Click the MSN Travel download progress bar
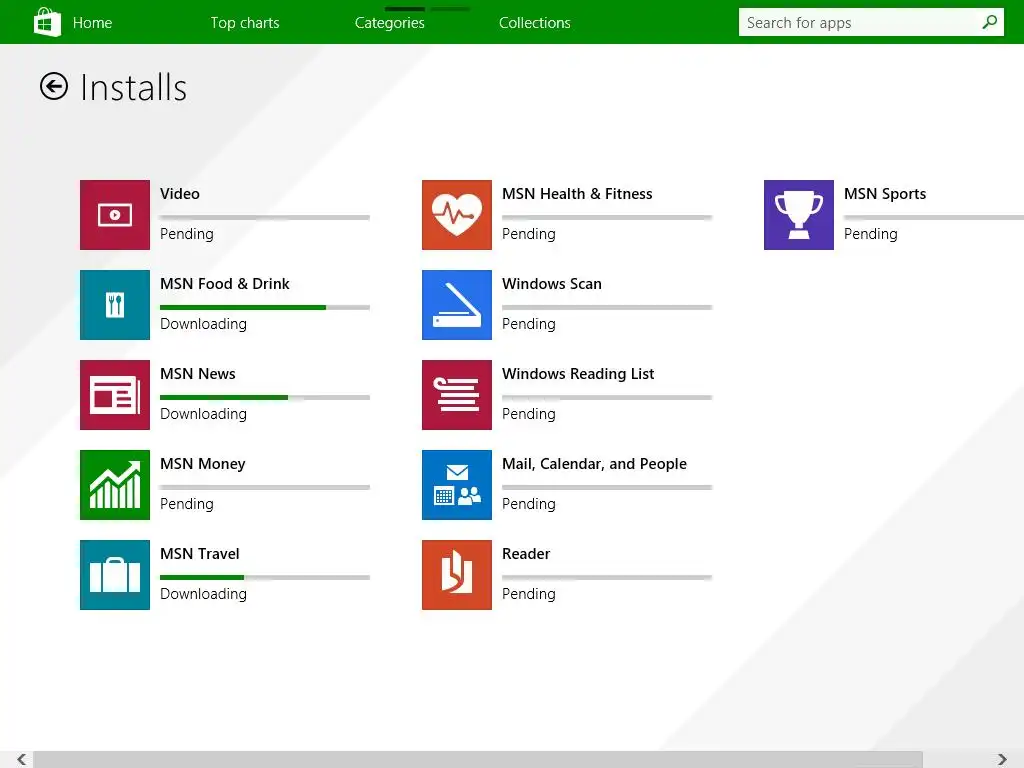Image resolution: width=1024 pixels, height=768 pixels. [265, 578]
